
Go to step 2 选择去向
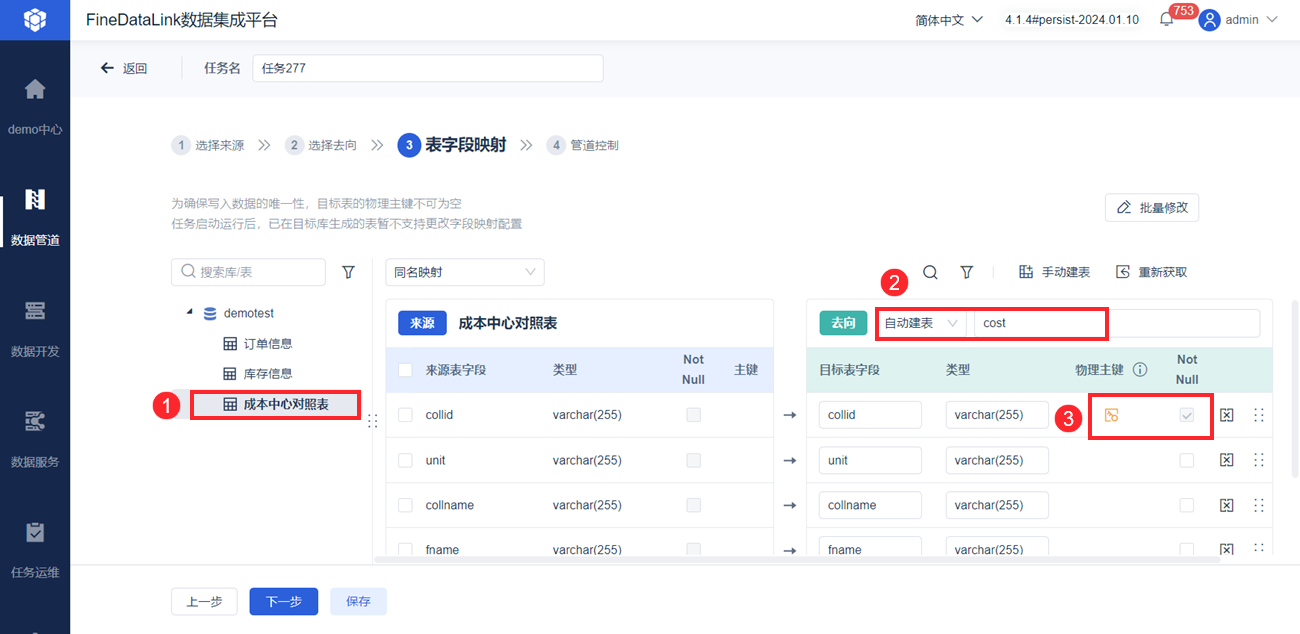point(320,145)
